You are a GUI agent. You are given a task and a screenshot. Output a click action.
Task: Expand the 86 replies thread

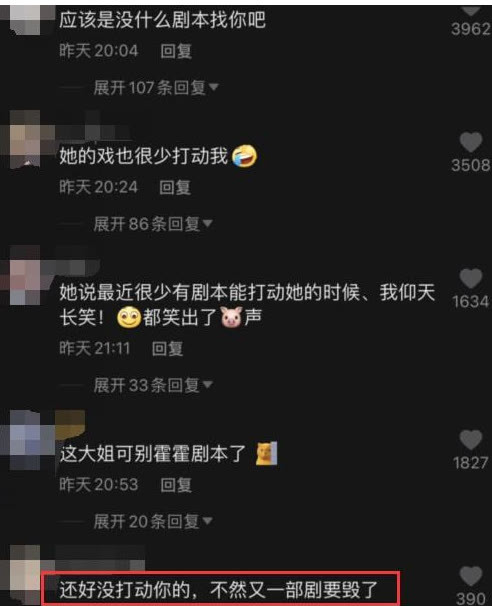click(153, 224)
